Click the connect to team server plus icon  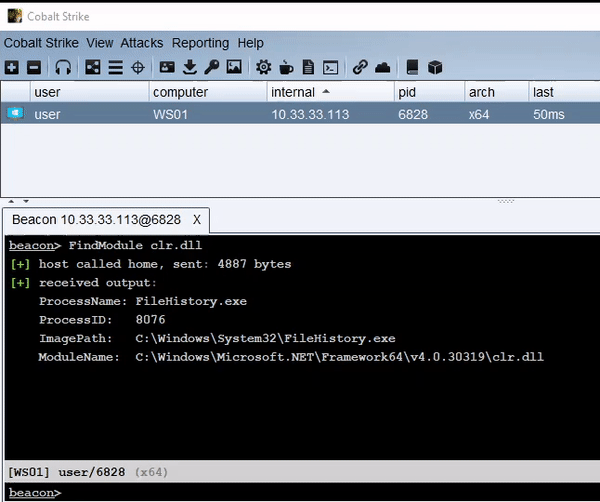click(x=11, y=68)
